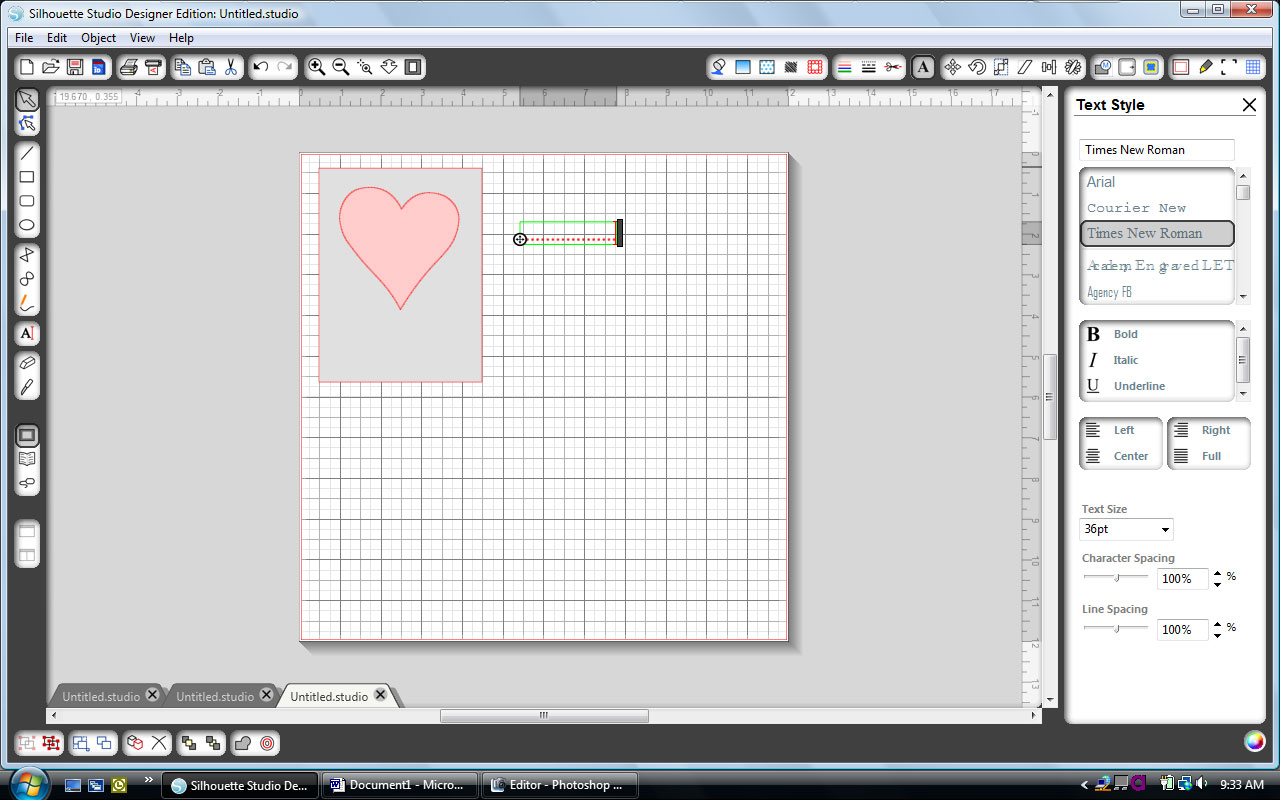Viewport: 1280px width, 800px height.
Task: Click the Cut scissors icon
Action: click(x=231, y=67)
